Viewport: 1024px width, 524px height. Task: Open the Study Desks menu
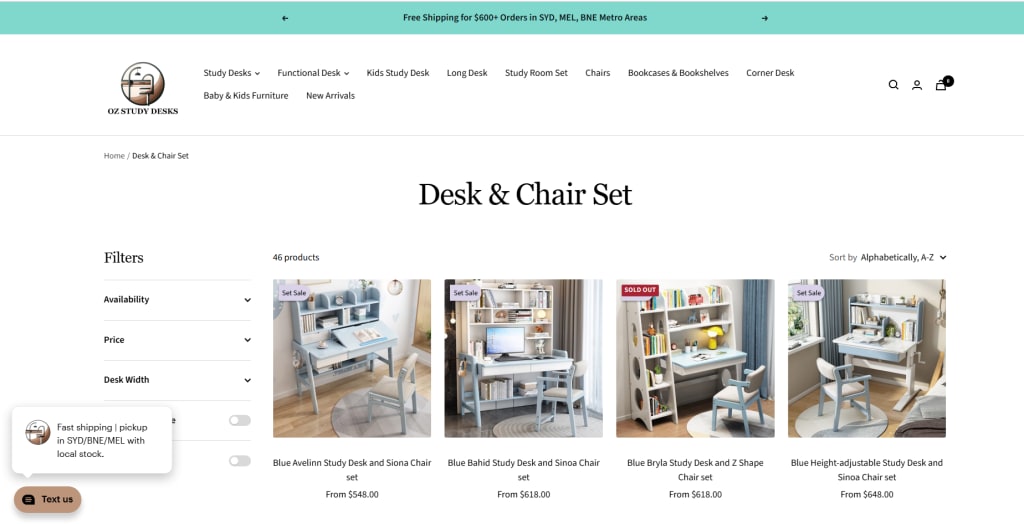coord(231,73)
